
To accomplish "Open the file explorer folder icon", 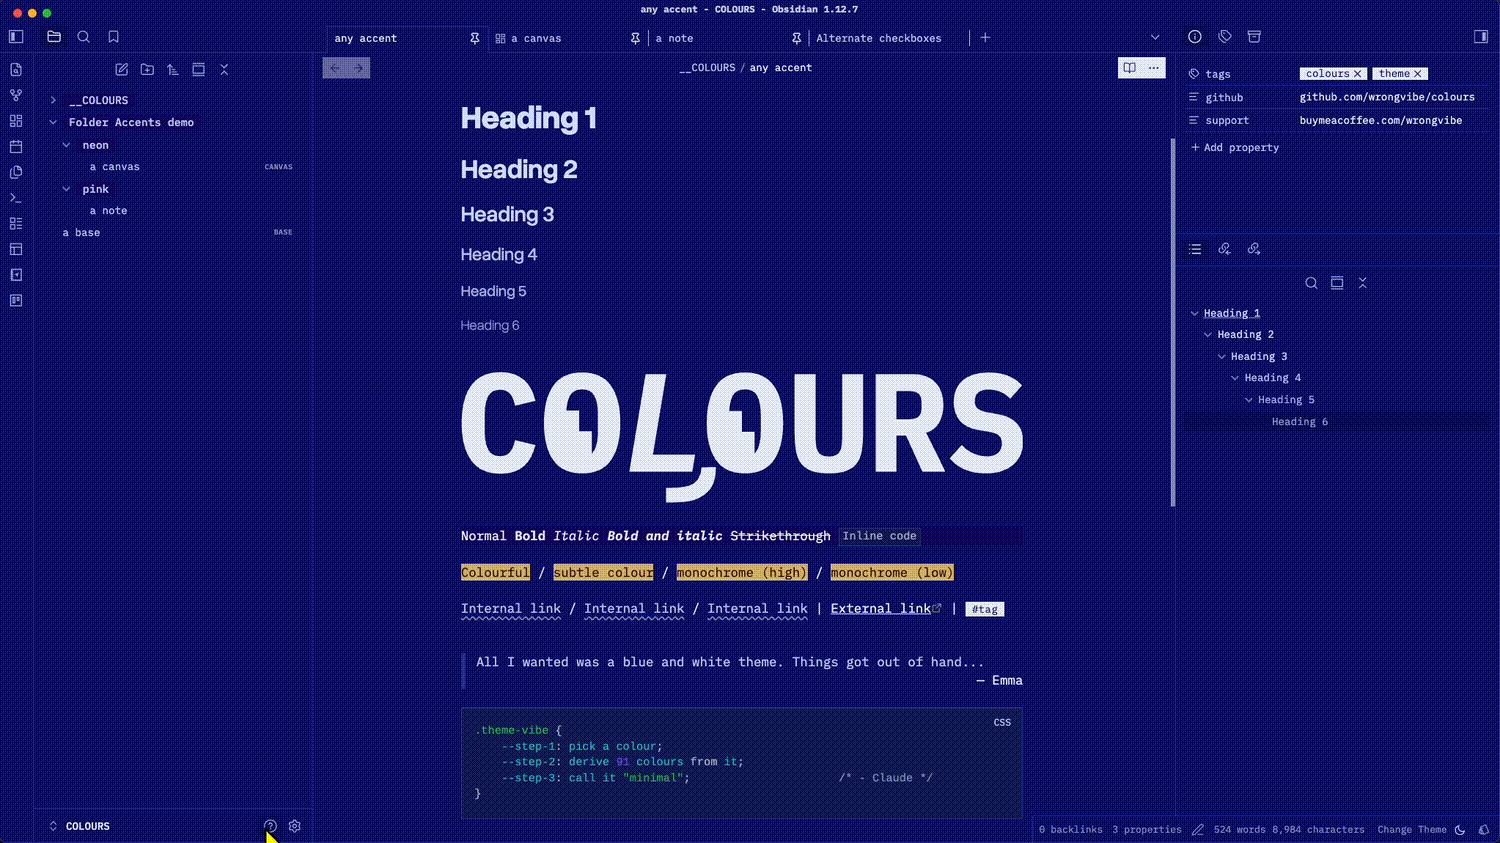I will coord(54,37).
